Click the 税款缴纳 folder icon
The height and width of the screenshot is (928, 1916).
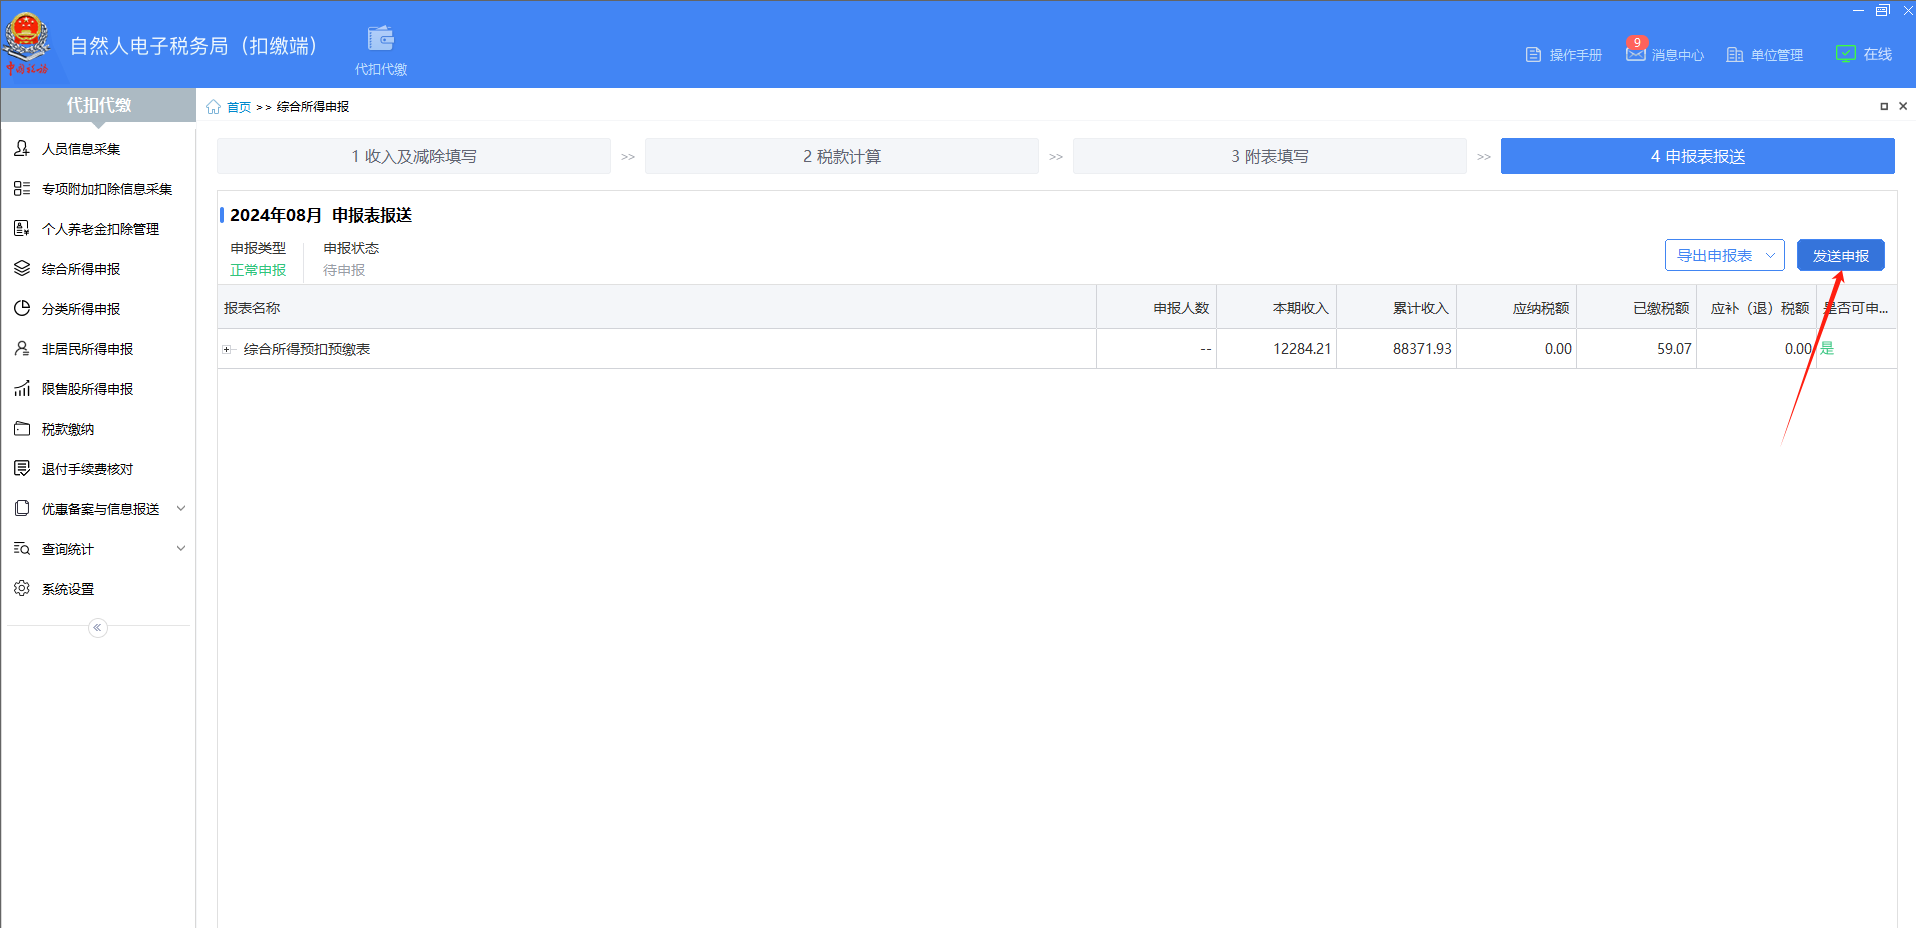[22, 428]
